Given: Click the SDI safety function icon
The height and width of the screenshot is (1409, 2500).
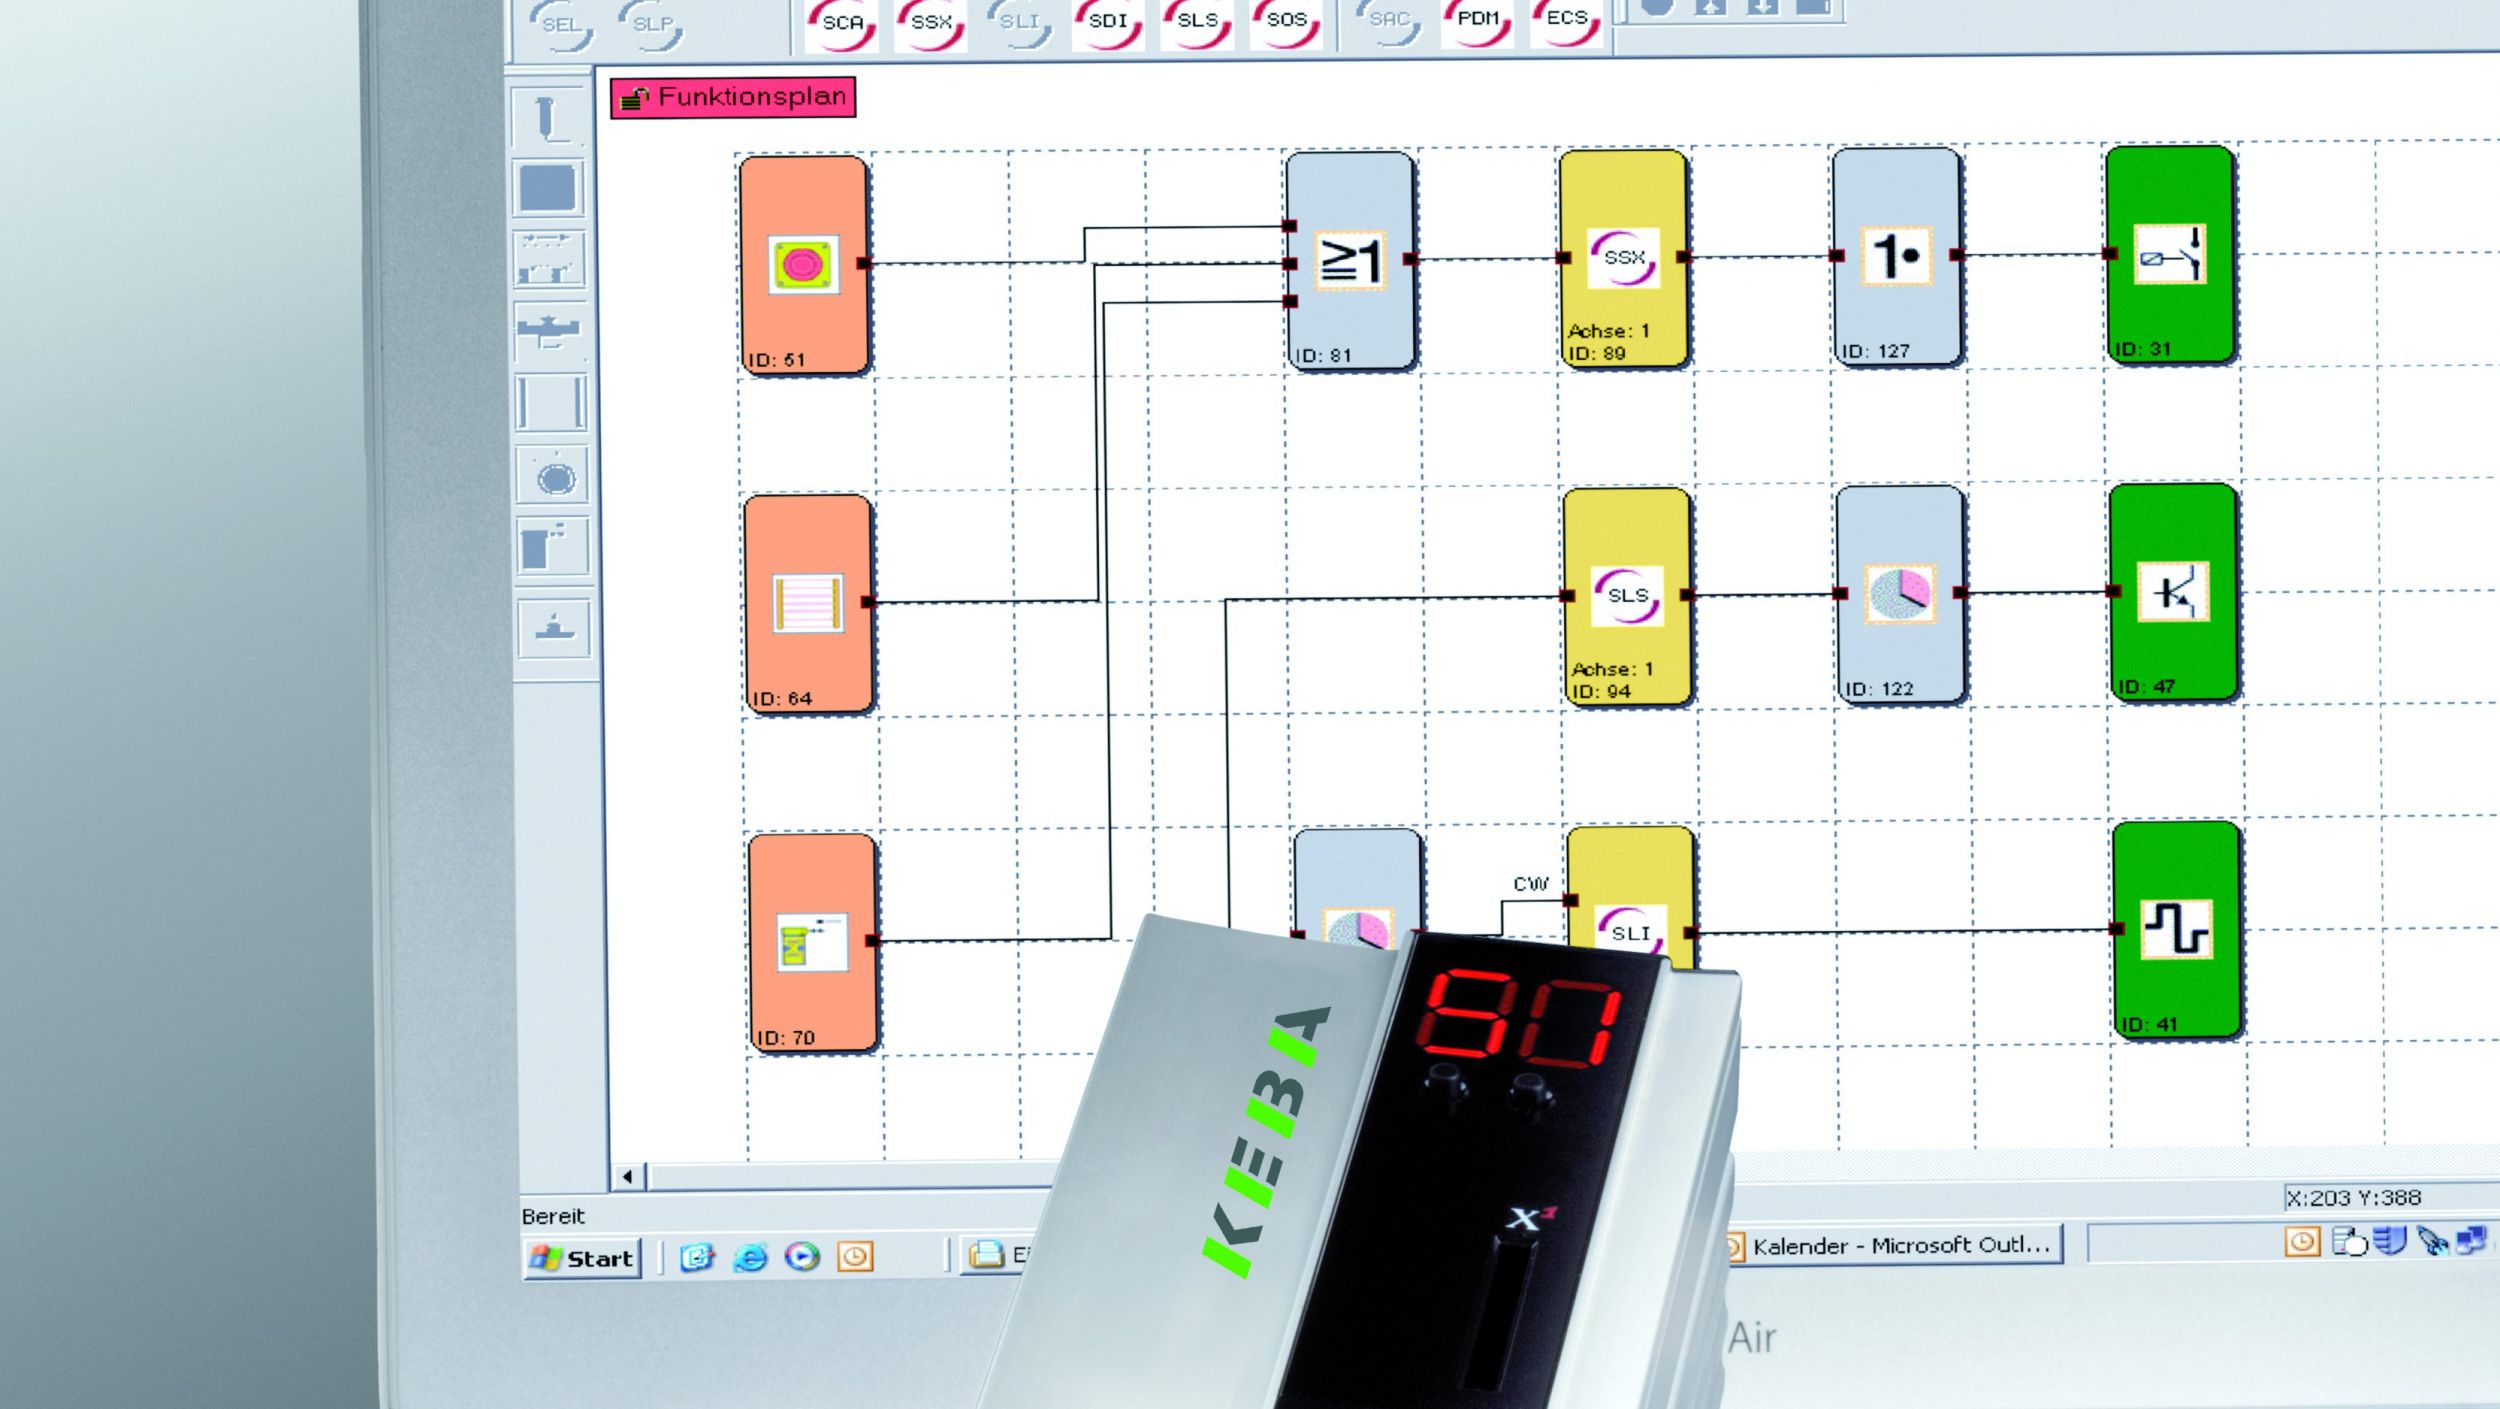Looking at the screenshot, I should click(x=1107, y=22).
